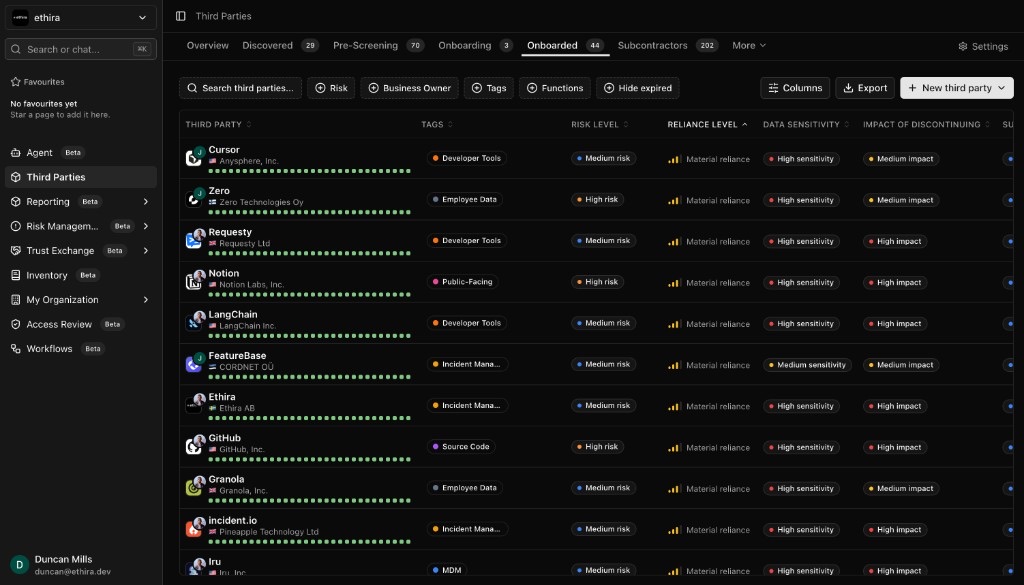Click the Search third parties field

point(240,88)
